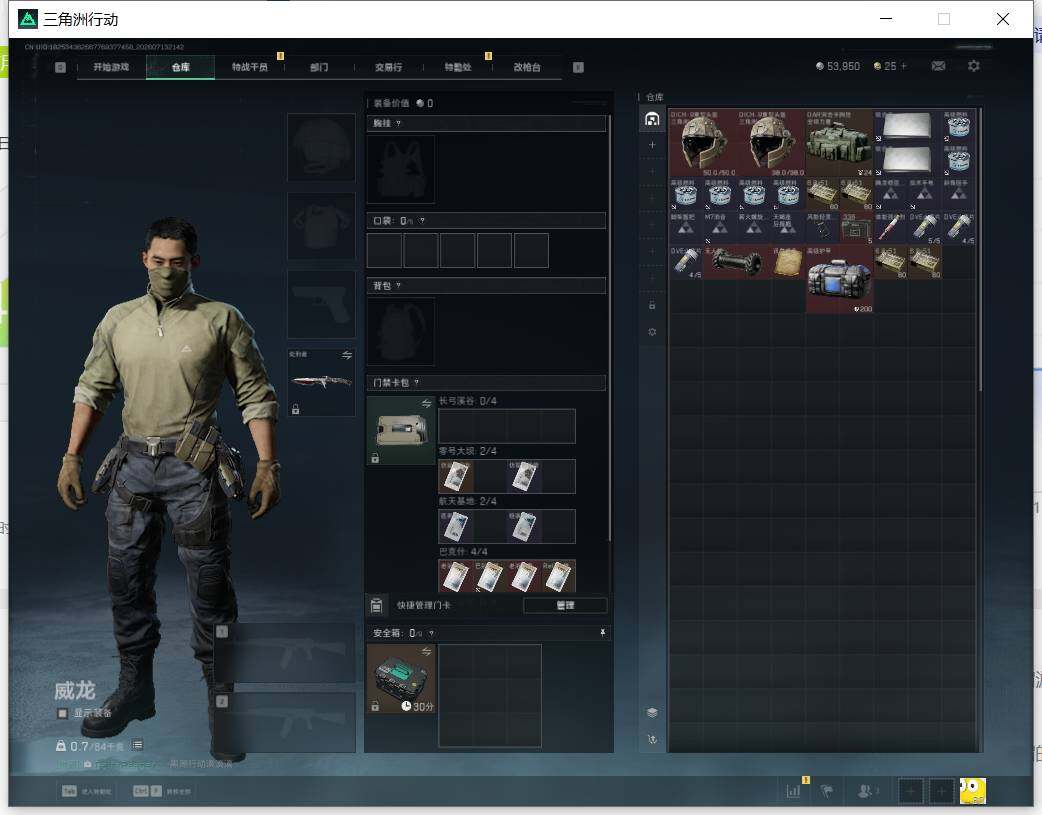Open the friends list icon at bottom

pyautogui.click(x=867, y=791)
